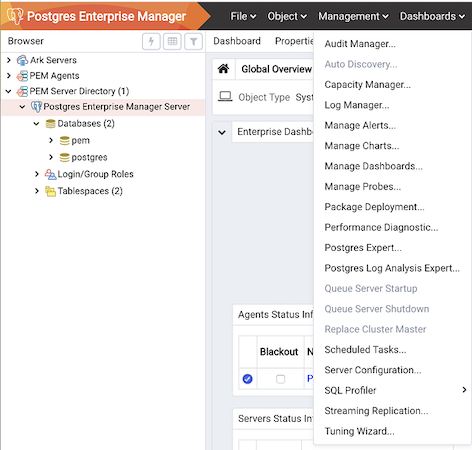Open the Dashboards dropdown menu

pos(432,16)
